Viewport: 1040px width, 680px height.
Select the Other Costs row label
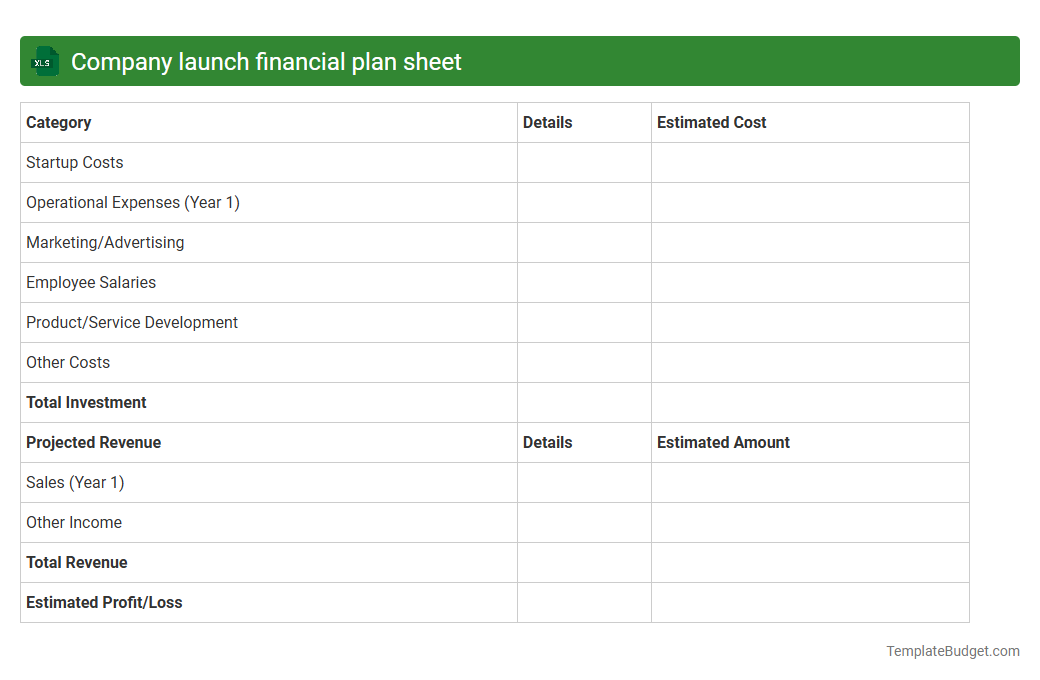tap(68, 362)
